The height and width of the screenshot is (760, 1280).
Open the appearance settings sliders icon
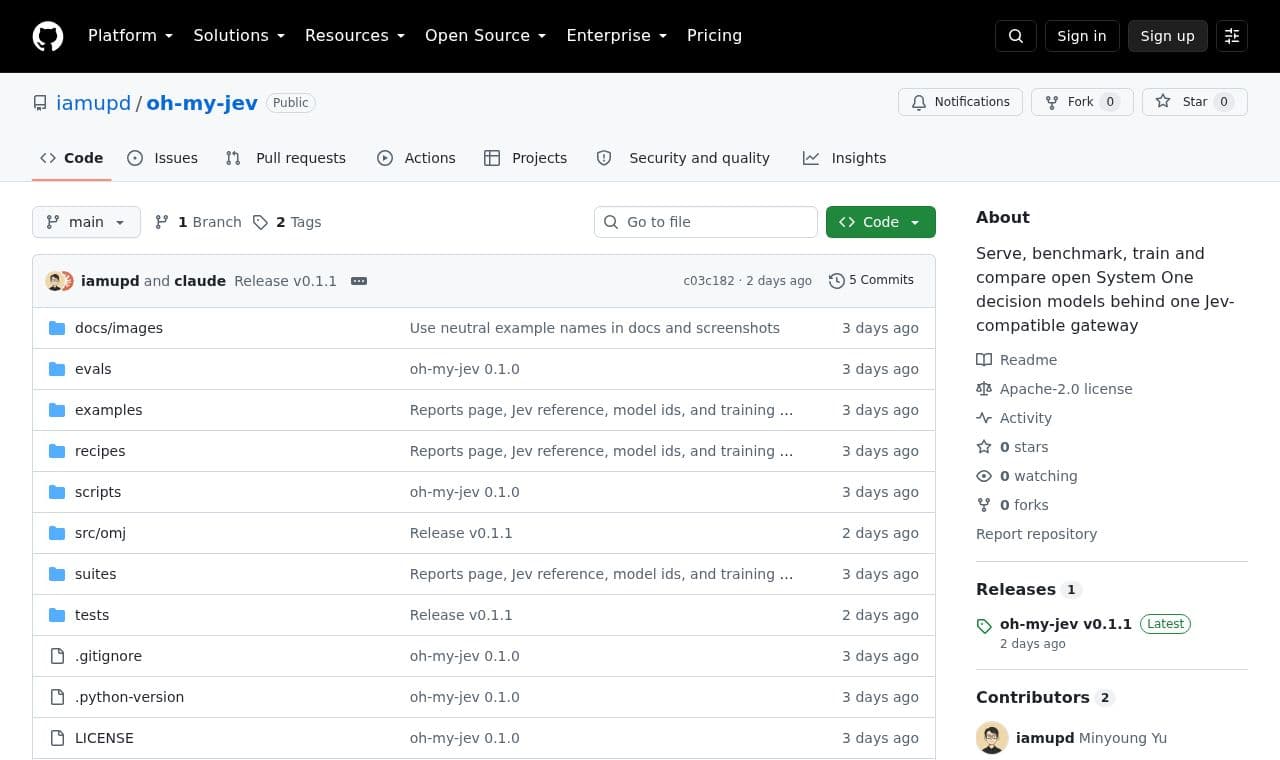tap(1232, 36)
